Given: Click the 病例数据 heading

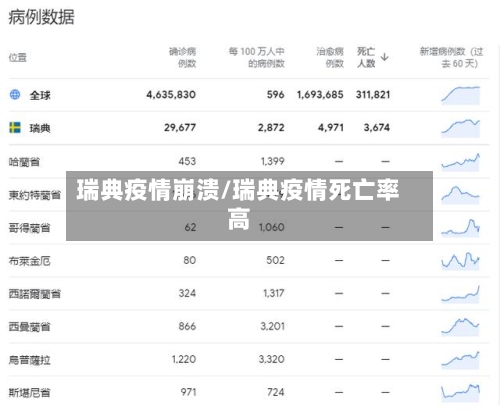Looking at the screenshot, I should pos(41,17).
